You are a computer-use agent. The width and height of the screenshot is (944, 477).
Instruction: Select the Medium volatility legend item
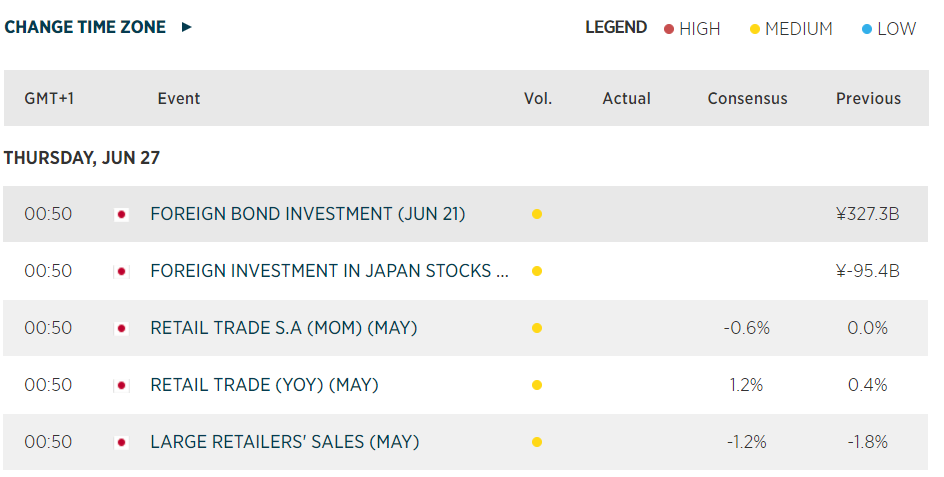click(x=798, y=29)
